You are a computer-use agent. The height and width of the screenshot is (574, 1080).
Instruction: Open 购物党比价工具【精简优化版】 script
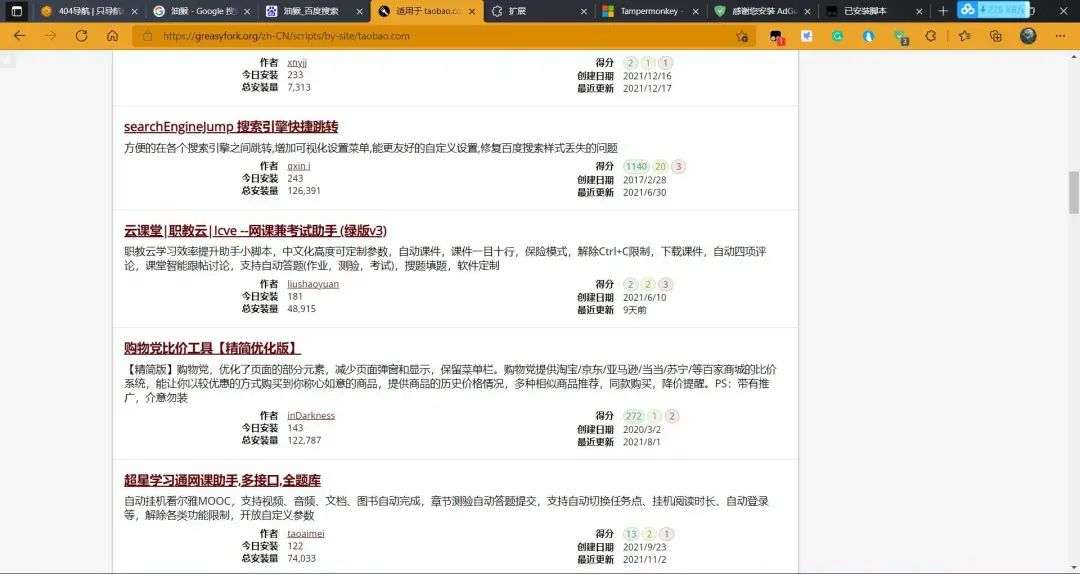(212, 348)
